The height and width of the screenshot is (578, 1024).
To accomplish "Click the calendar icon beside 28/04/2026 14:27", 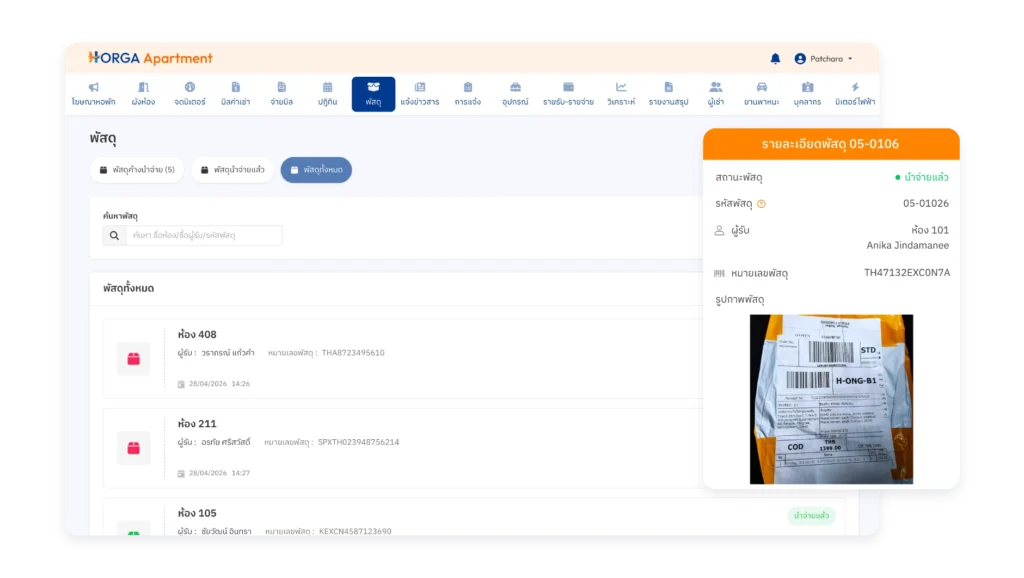I will pyautogui.click(x=182, y=474).
